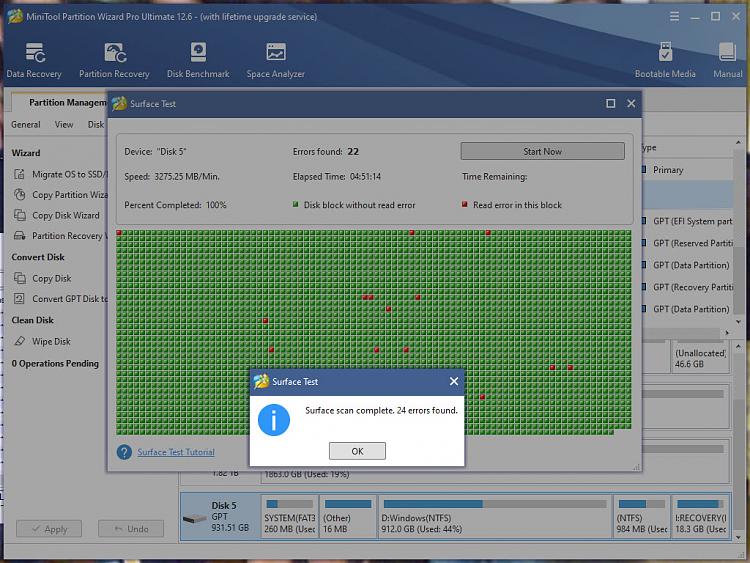Image resolution: width=750 pixels, height=563 pixels.
Task: Select the Partition Management tab
Action: tap(60, 102)
